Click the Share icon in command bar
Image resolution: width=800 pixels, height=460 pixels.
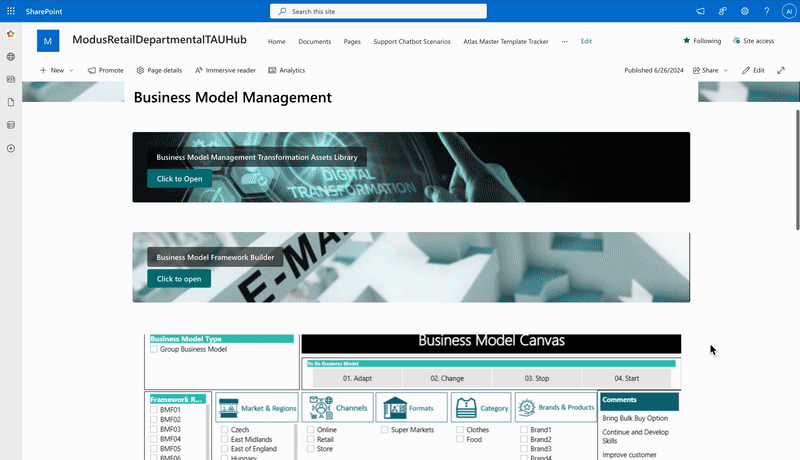coord(696,70)
